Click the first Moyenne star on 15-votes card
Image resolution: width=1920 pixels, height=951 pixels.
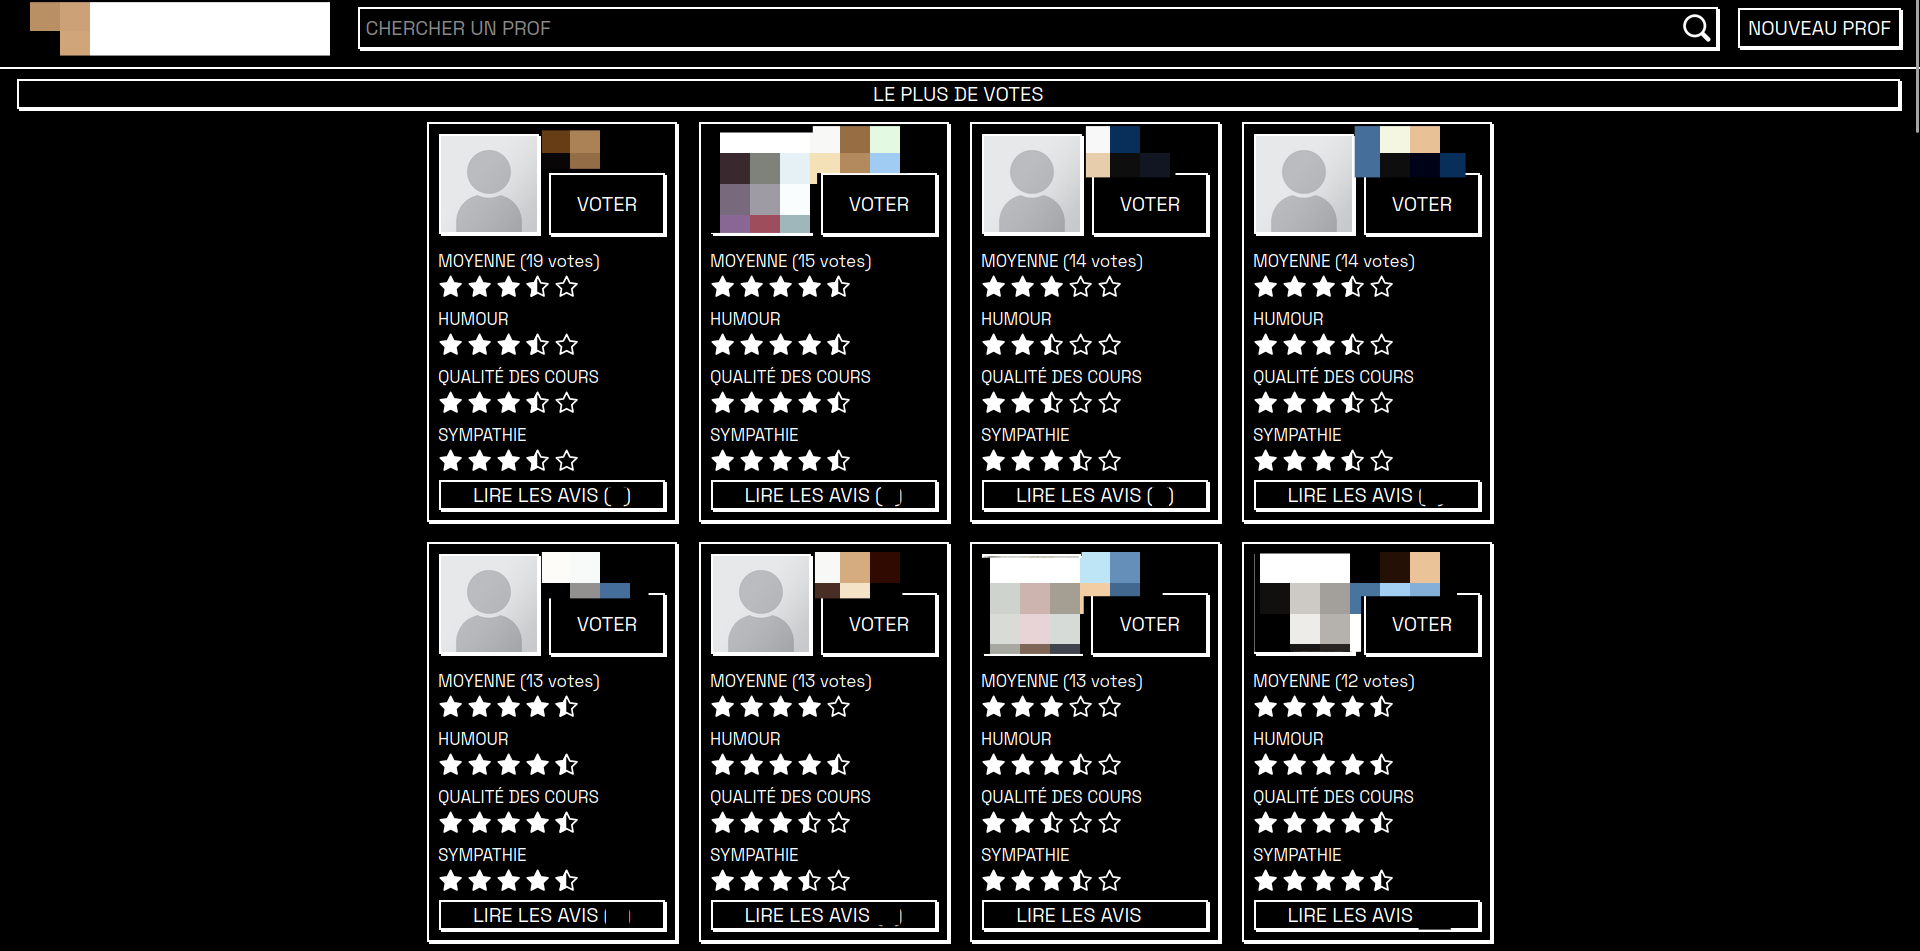(x=723, y=287)
